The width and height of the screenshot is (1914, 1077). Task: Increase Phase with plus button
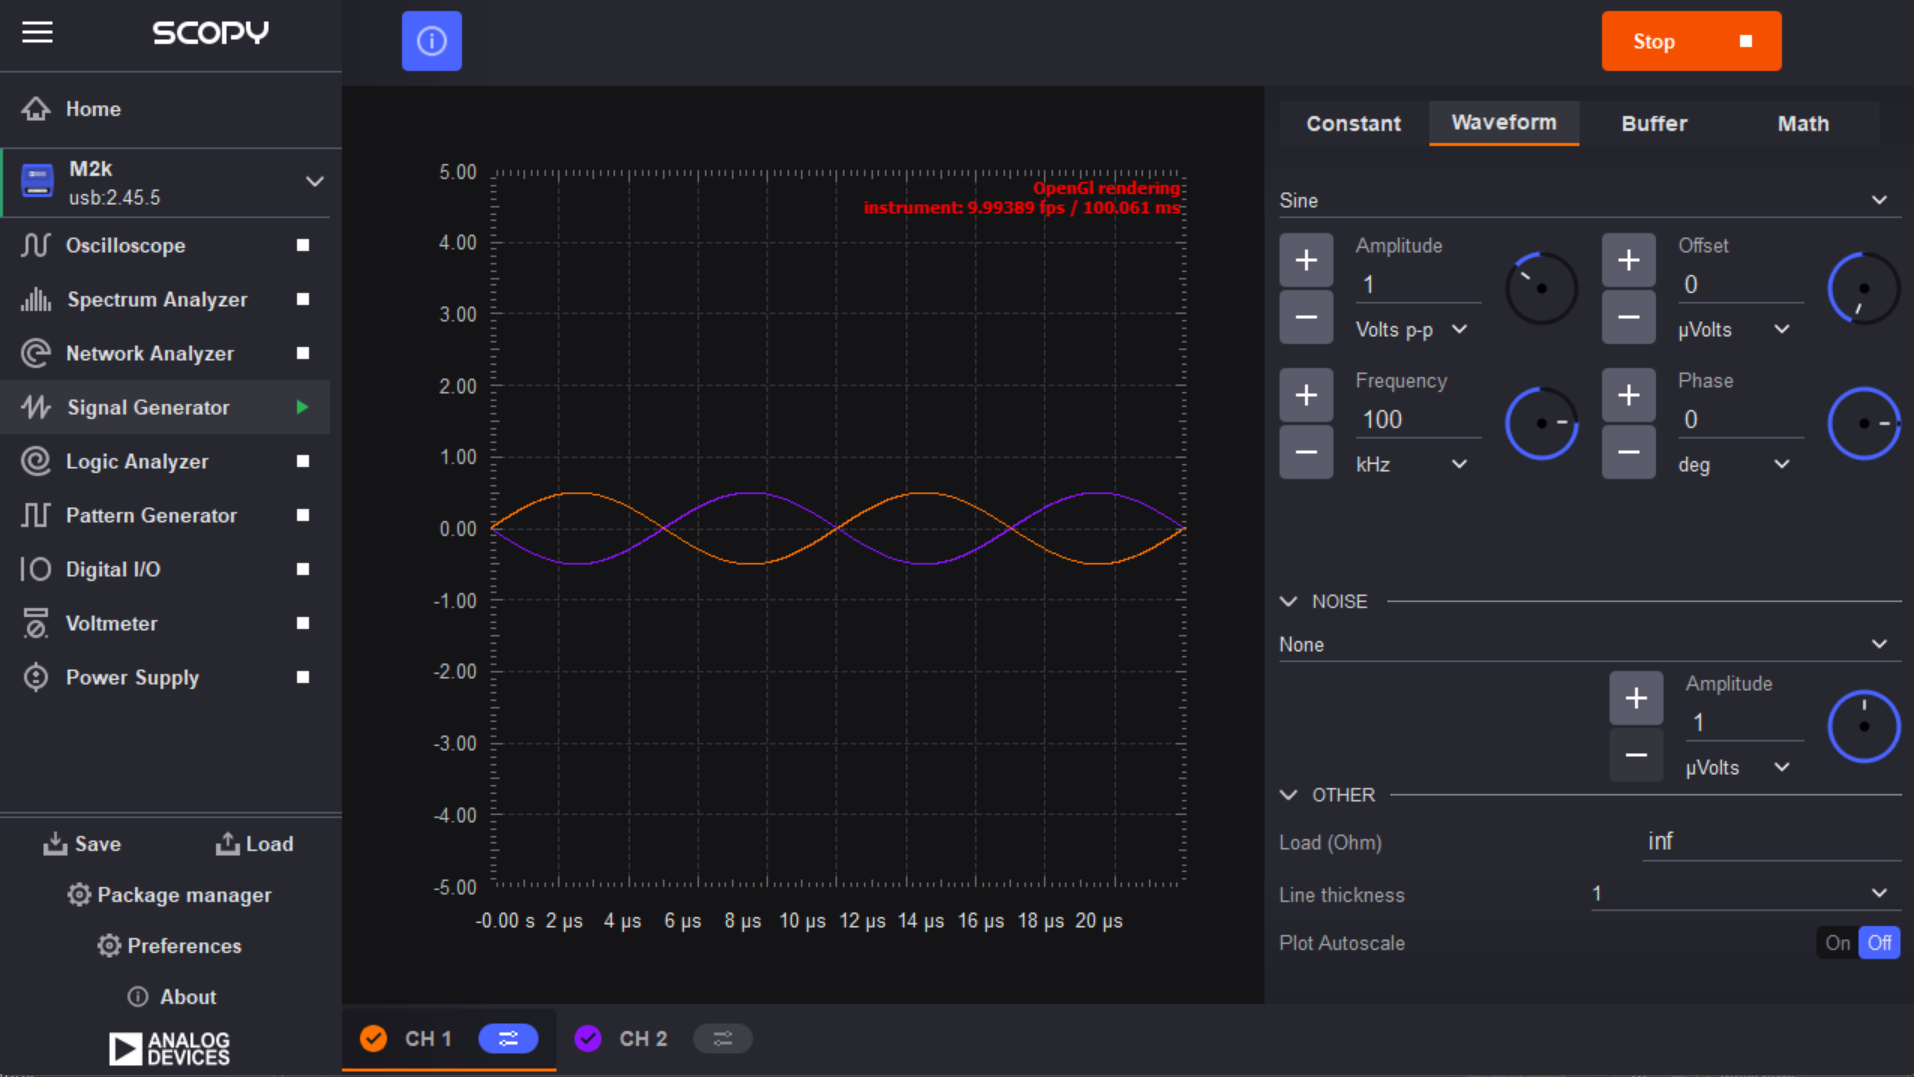pyautogui.click(x=1628, y=395)
